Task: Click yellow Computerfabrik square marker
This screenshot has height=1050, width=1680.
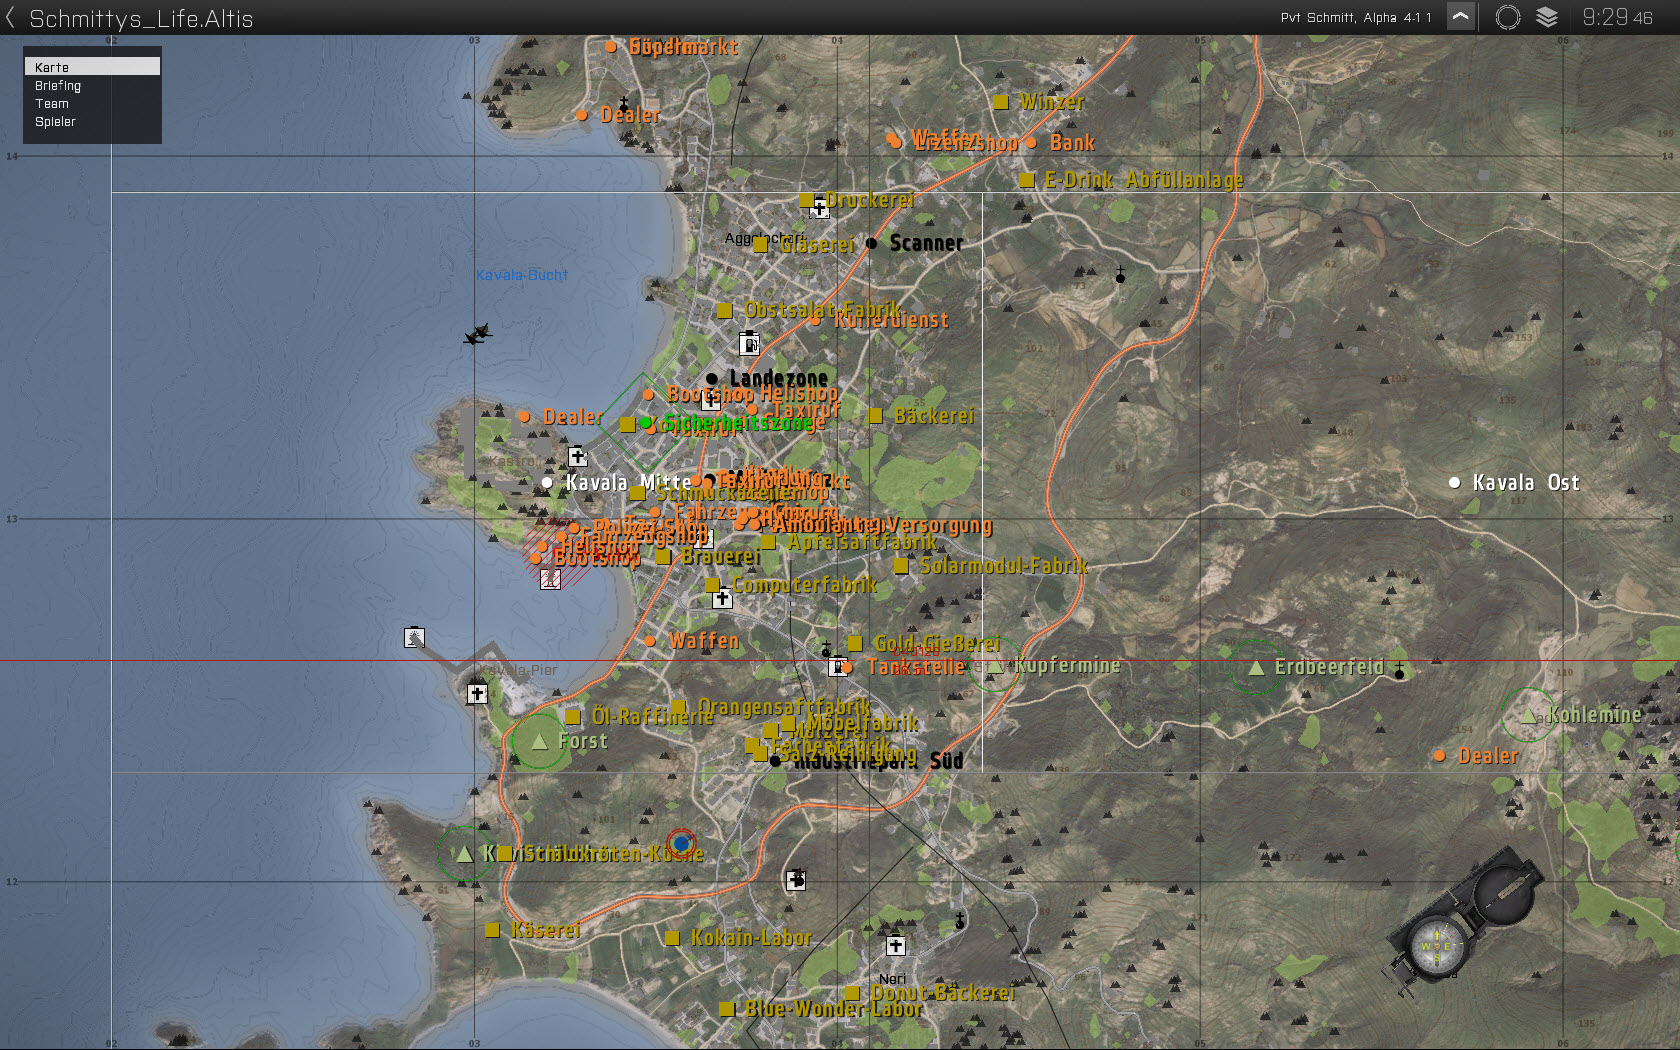Action: [x=713, y=584]
